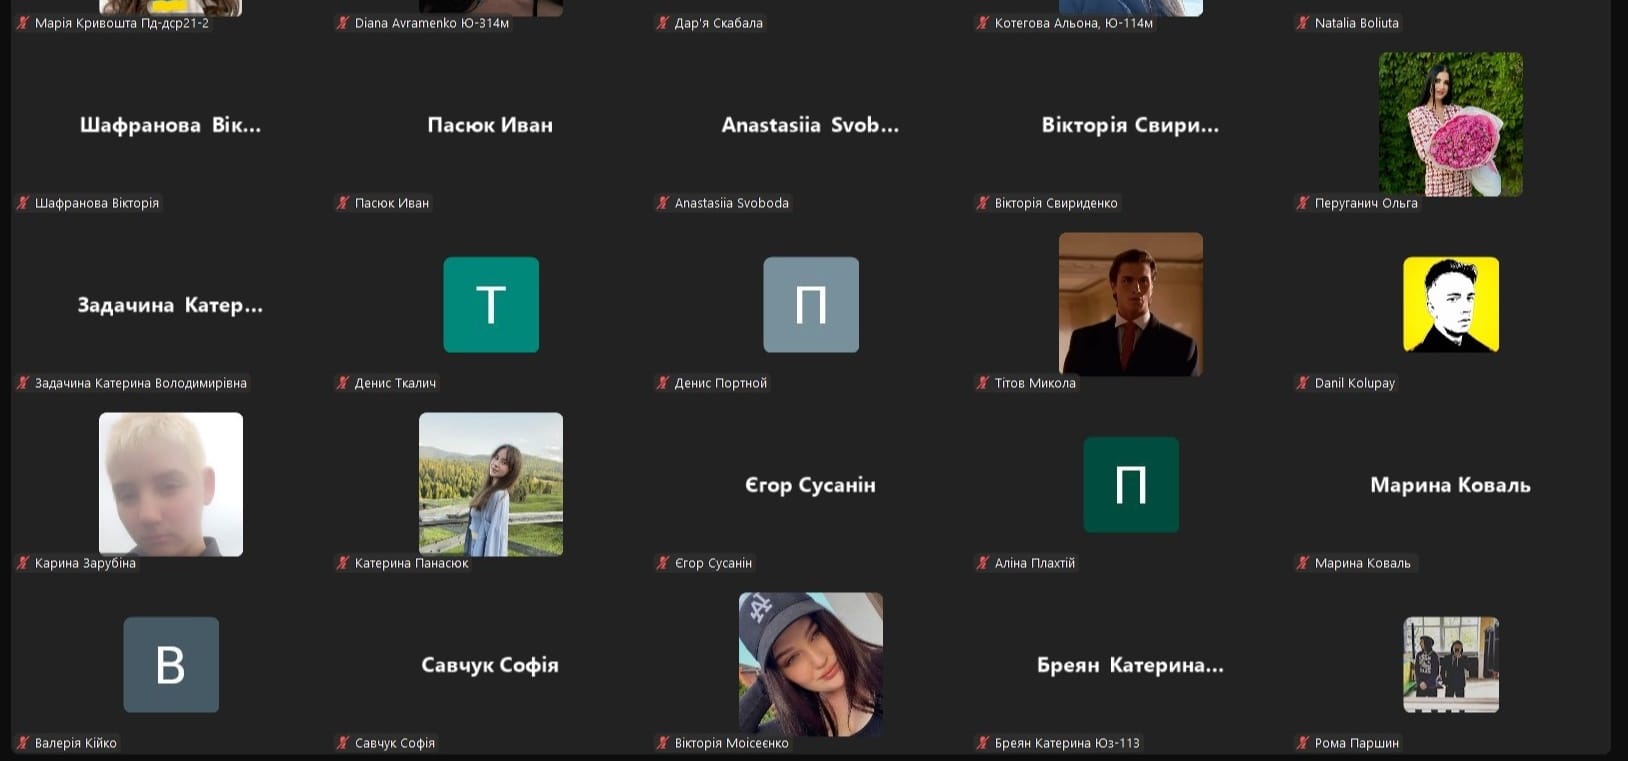This screenshot has width=1628, height=761.
Task: Click the muted mic icon for Валерія Кійко
Action: [23, 743]
